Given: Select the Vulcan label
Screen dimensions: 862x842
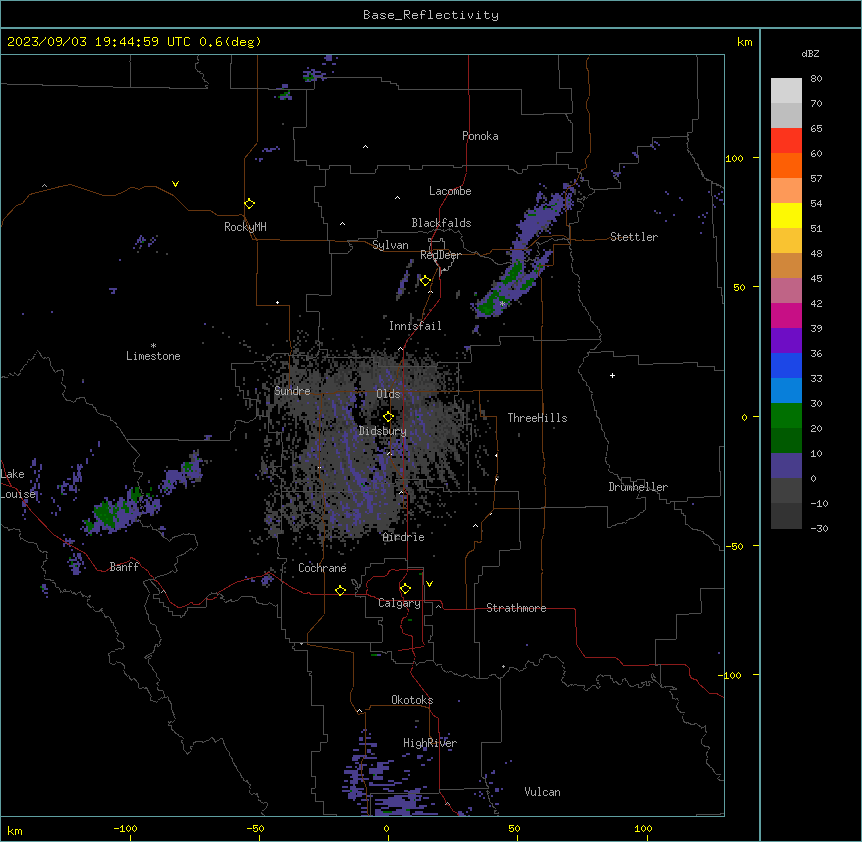Looking at the screenshot, I should [542, 792].
